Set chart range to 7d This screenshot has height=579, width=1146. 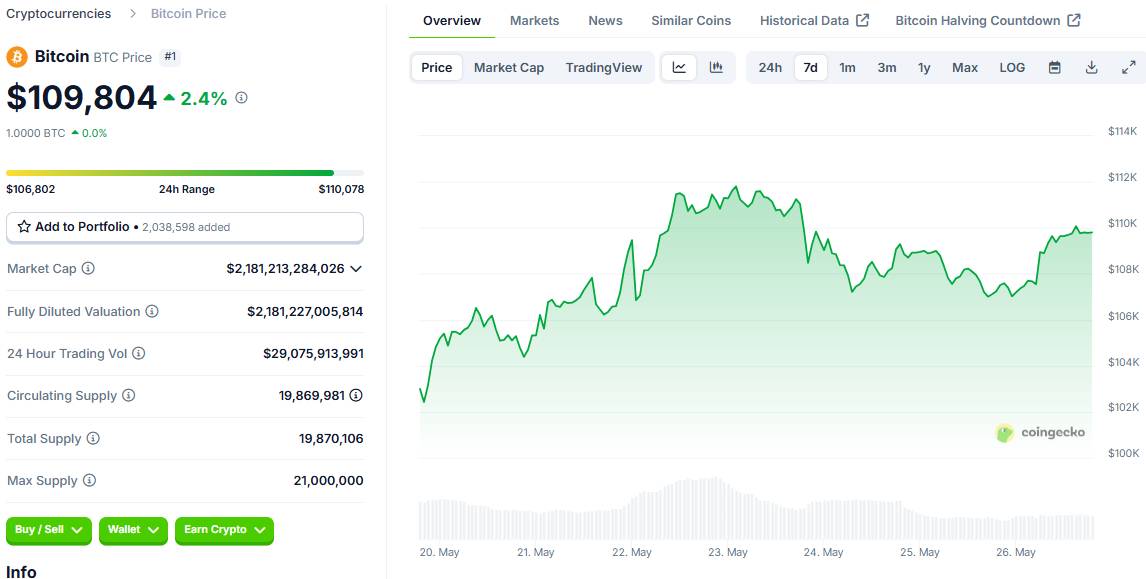tap(811, 67)
